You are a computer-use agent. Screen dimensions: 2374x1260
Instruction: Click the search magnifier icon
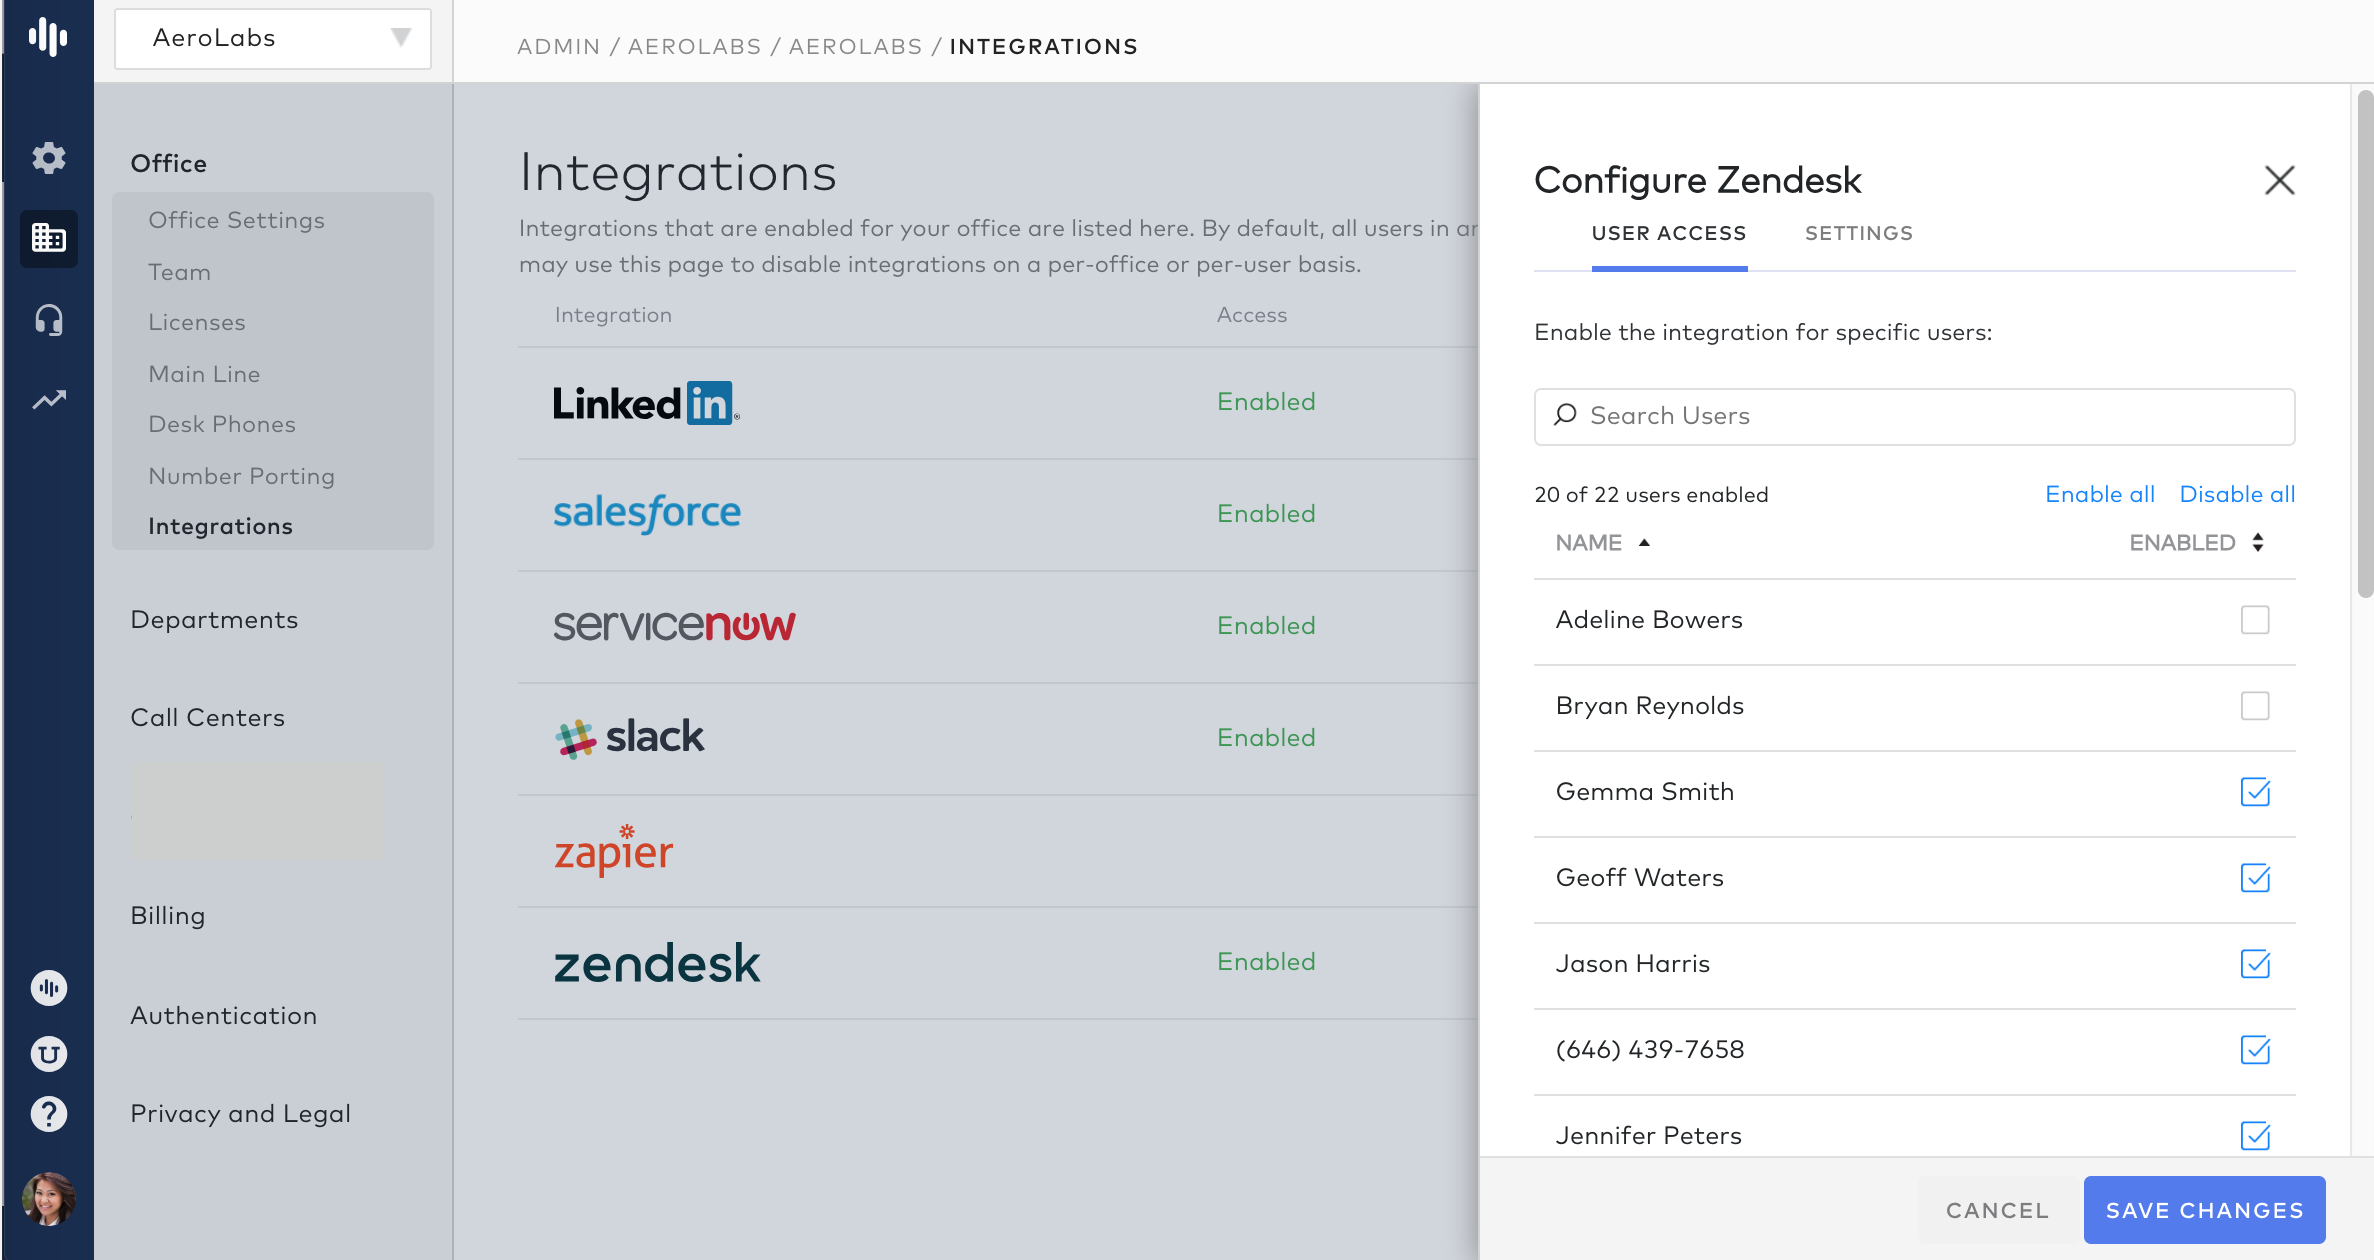pos(1565,415)
